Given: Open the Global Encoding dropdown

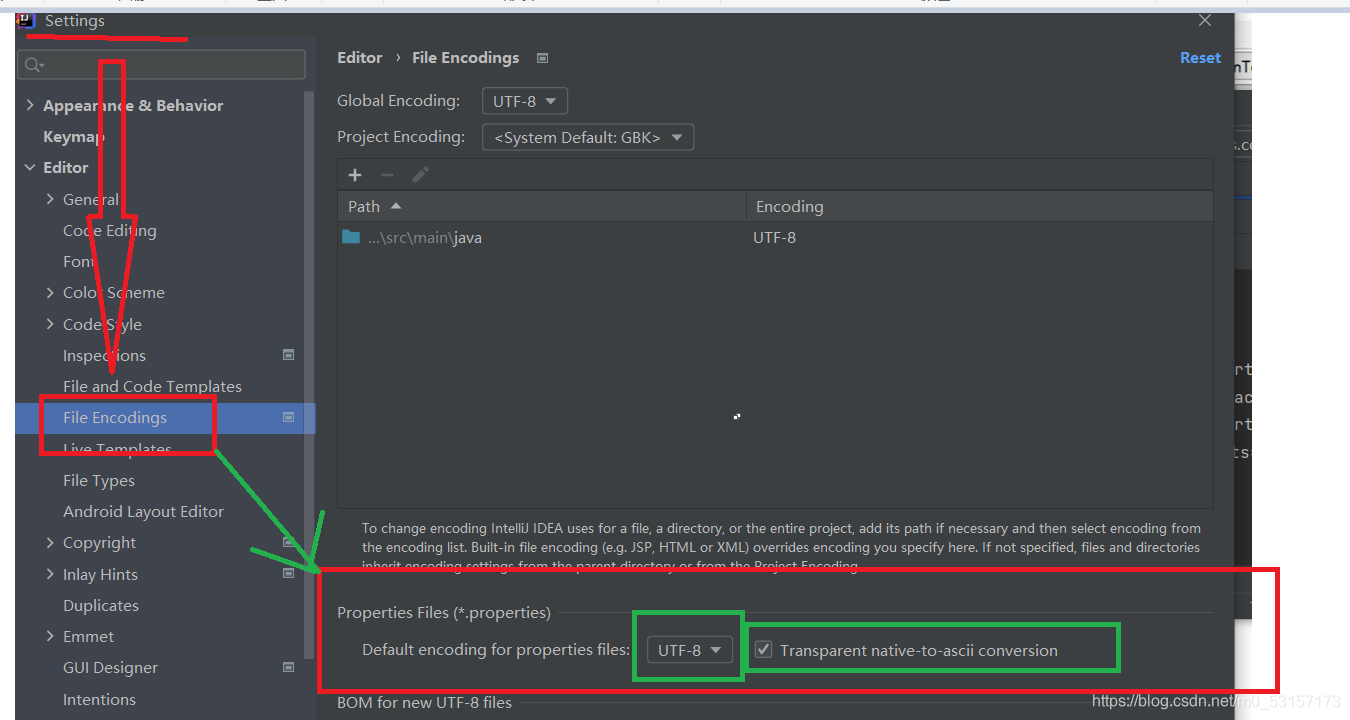Looking at the screenshot, I should [x=525, y=101].
